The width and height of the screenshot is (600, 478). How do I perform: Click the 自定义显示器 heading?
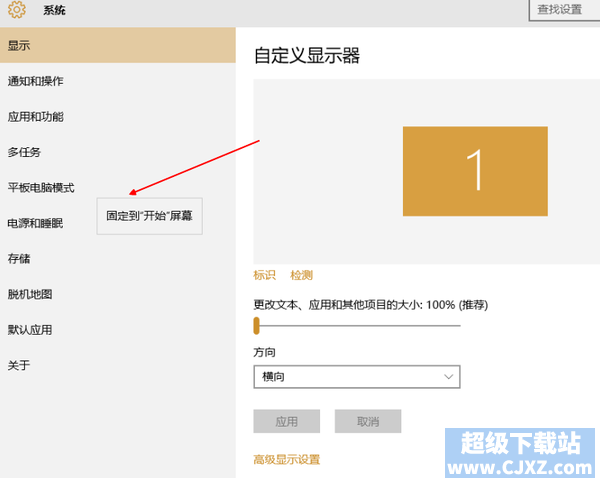307,55
